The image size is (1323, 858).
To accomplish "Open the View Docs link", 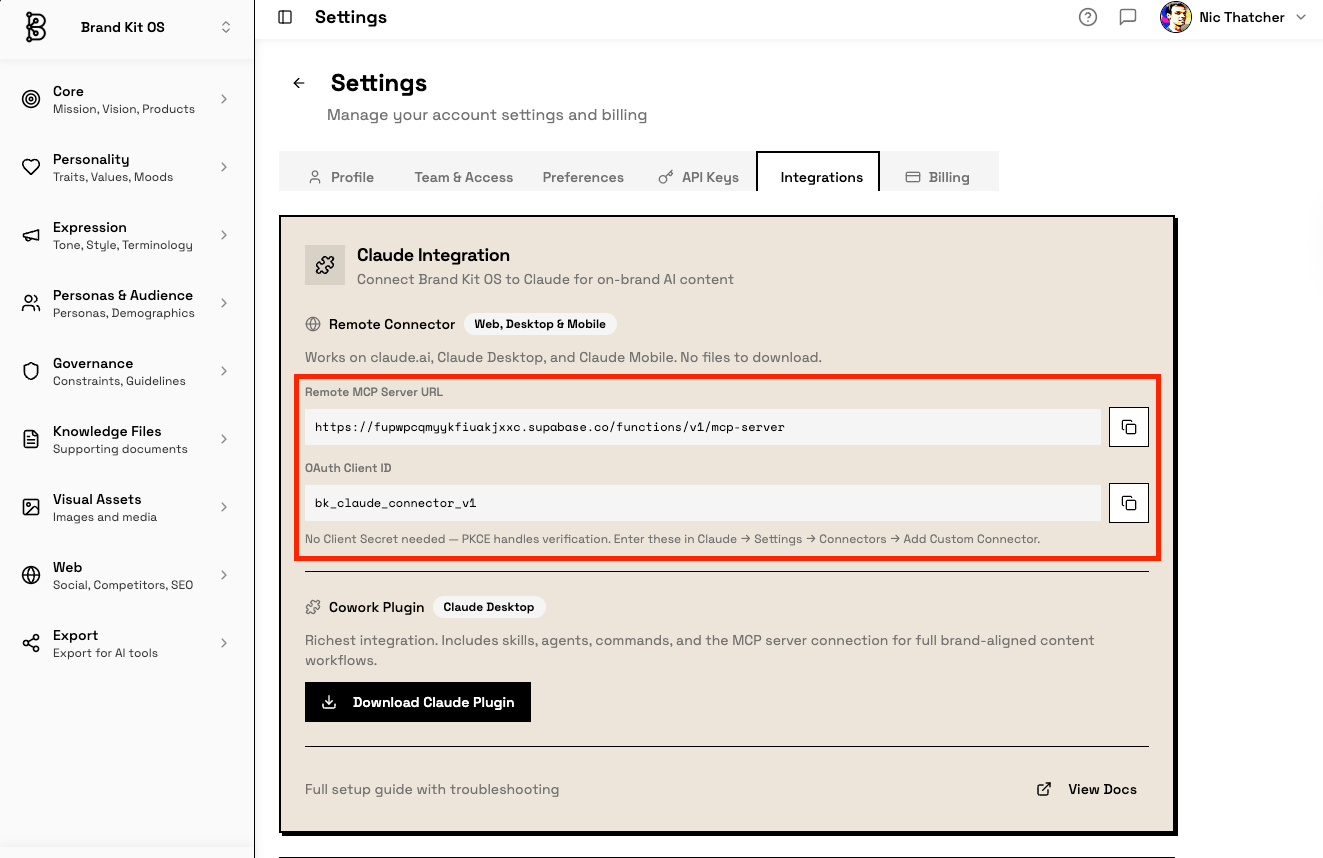I will coord(1088,789).
